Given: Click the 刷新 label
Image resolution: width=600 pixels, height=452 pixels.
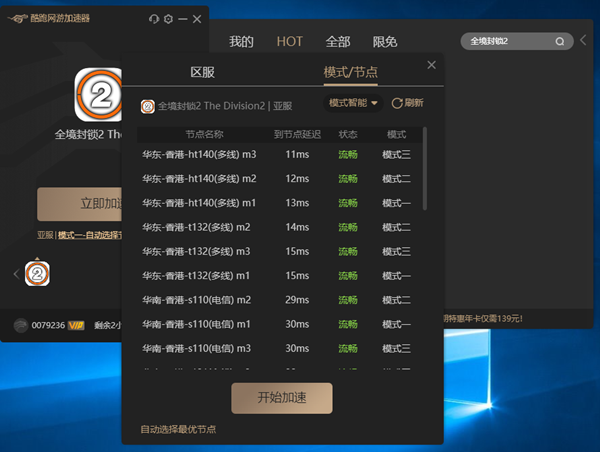Looking at the screenshot, I should [x=414, y=103].
